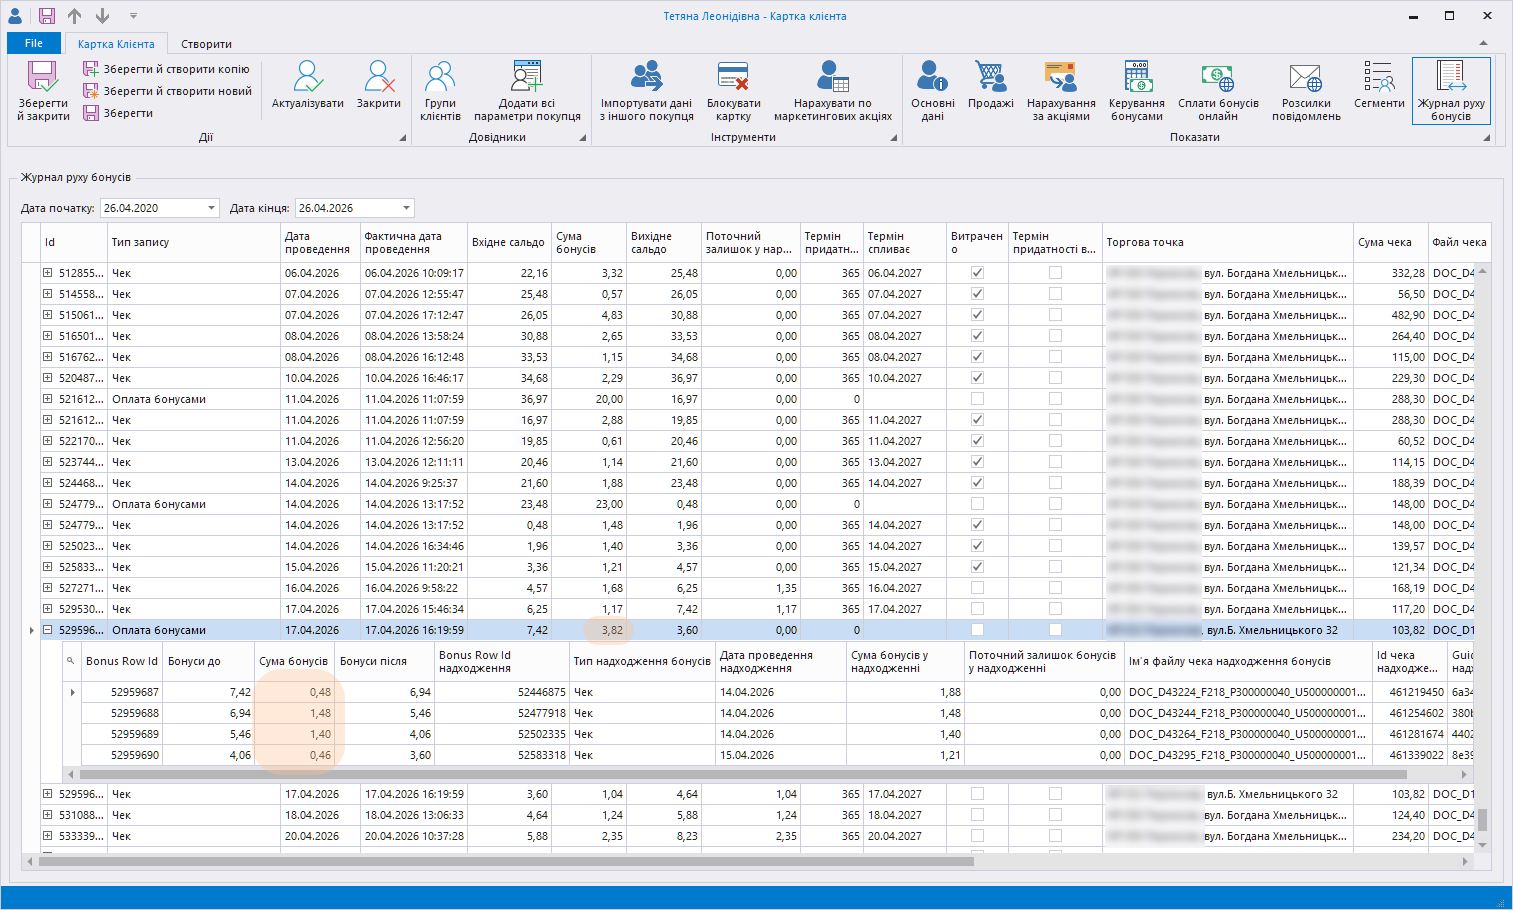The width and height of the screenshot is (1513, 910).
Task: Open Розсилки повідомлень section
Action: tap(1305, 89)
